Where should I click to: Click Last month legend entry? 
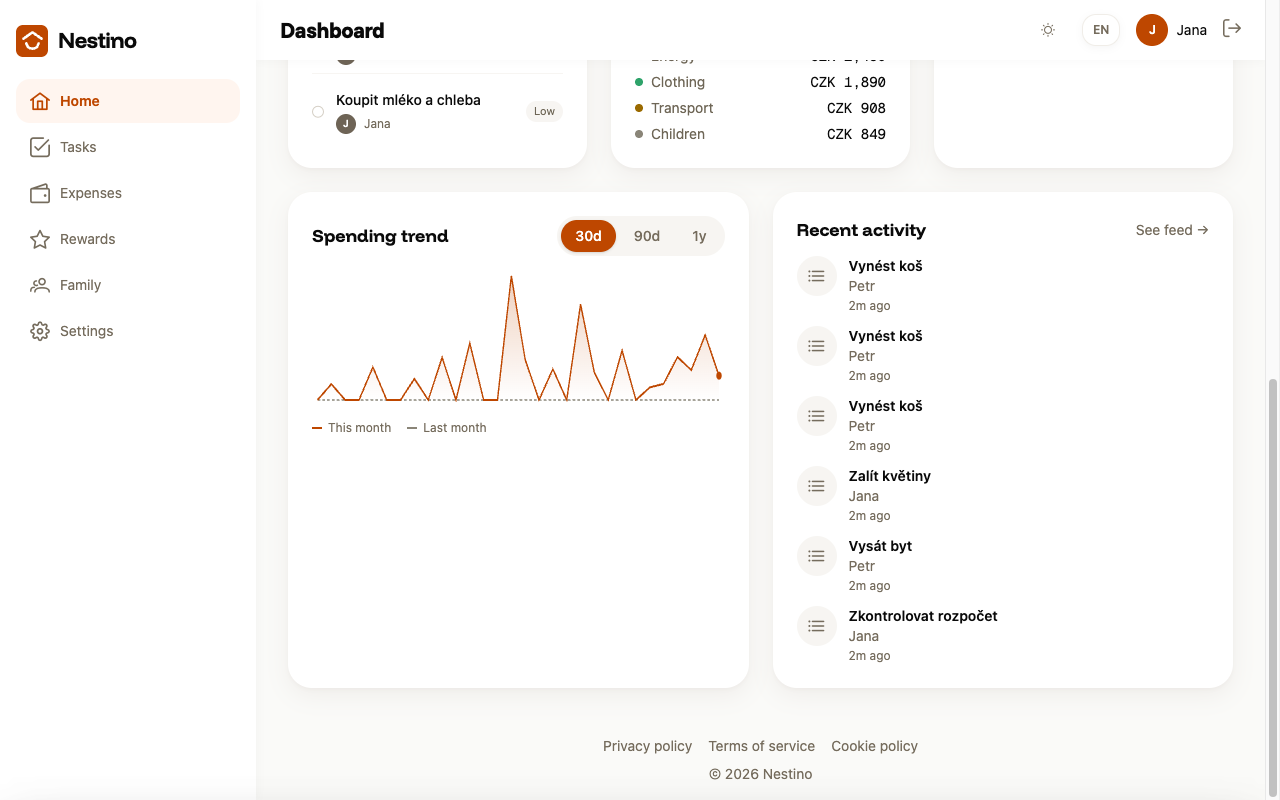point(447,428)
